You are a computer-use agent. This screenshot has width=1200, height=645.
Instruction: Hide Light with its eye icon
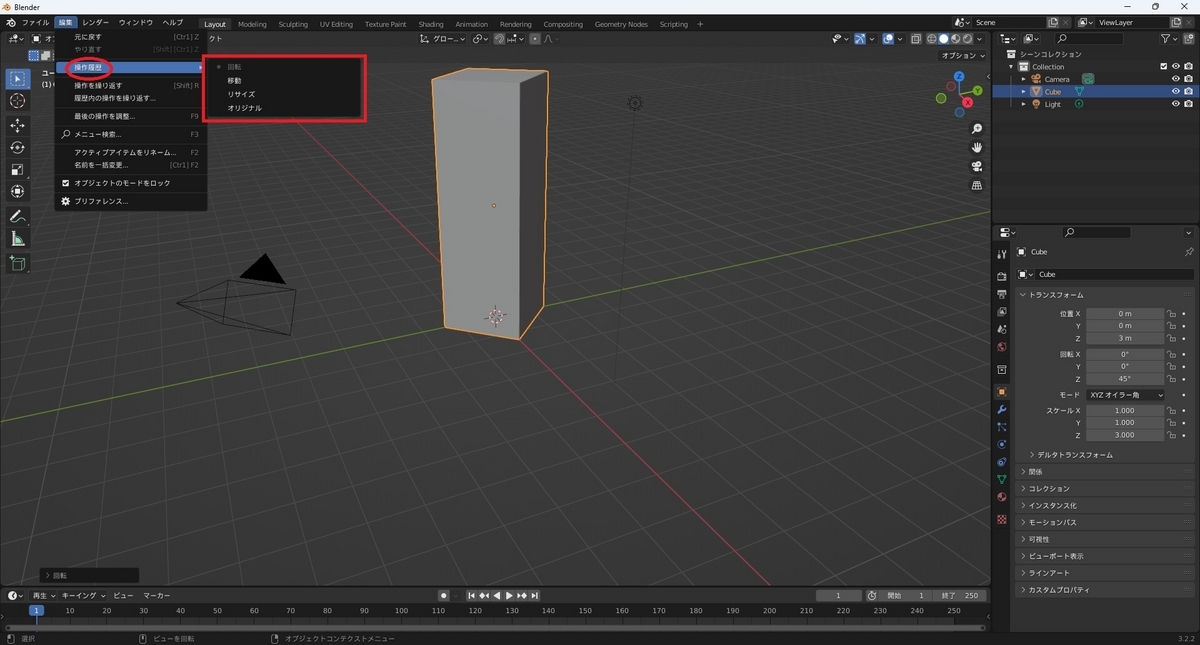pyautogui.click(x=1176, y=104)
